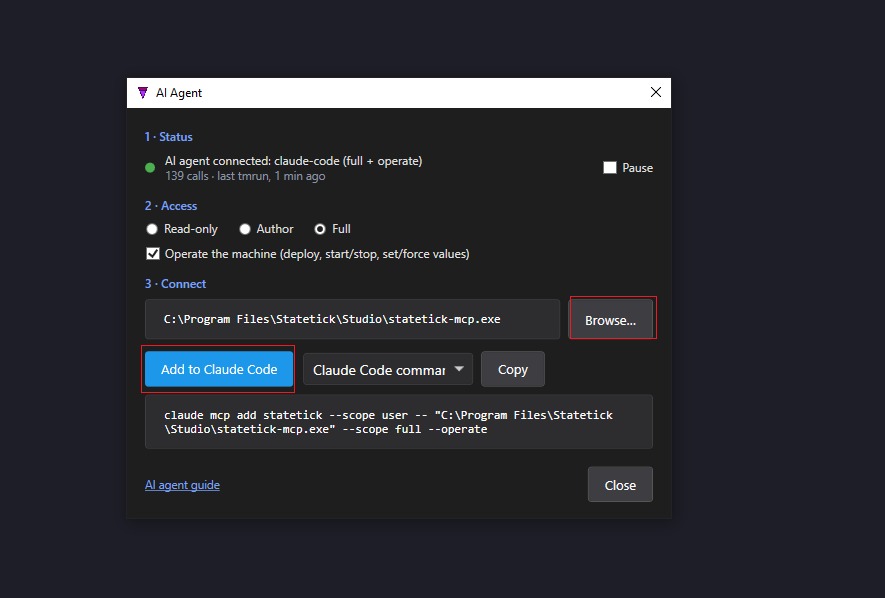Open the Claude Code command dropdown

pyautogui.click(x=388, y=370)
